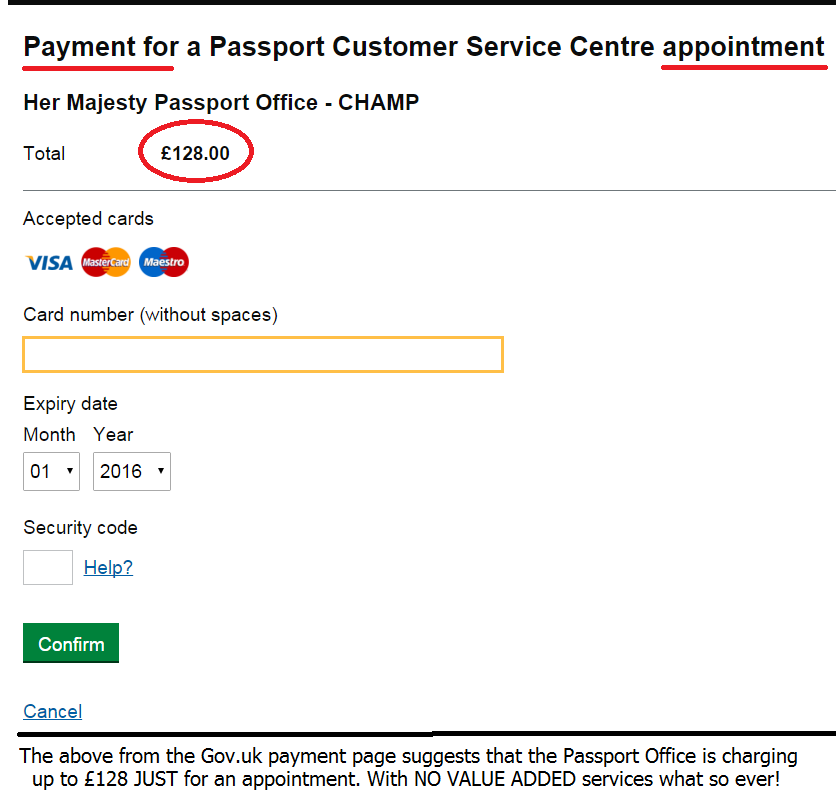The width and height of the screenshot is (836, 798).
Task: Click the Cancel link
Action: pyautogui.click(x=52, y=711)
